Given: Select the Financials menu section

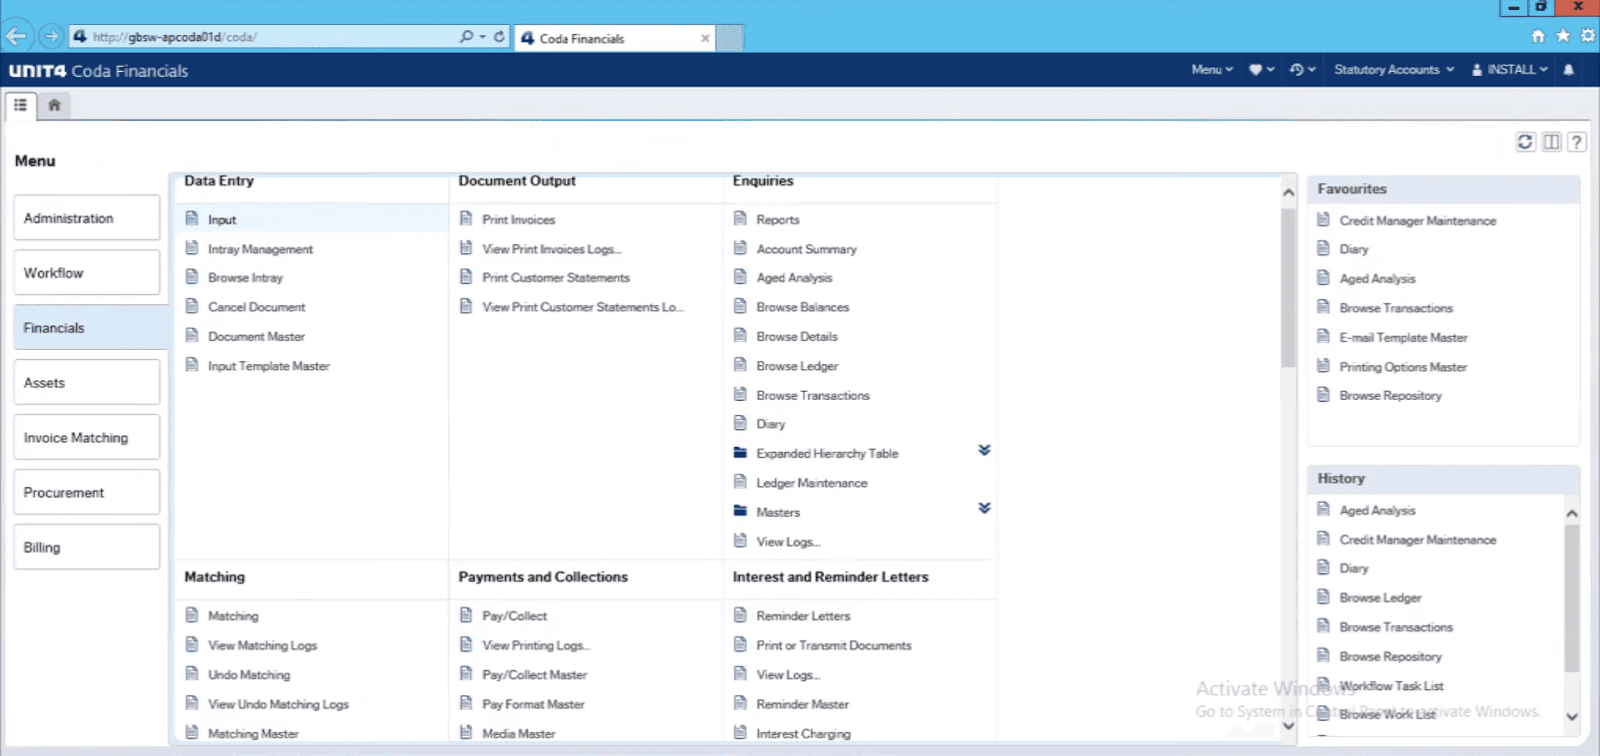Looking at the screenshot, I should [x=90, y=328].
